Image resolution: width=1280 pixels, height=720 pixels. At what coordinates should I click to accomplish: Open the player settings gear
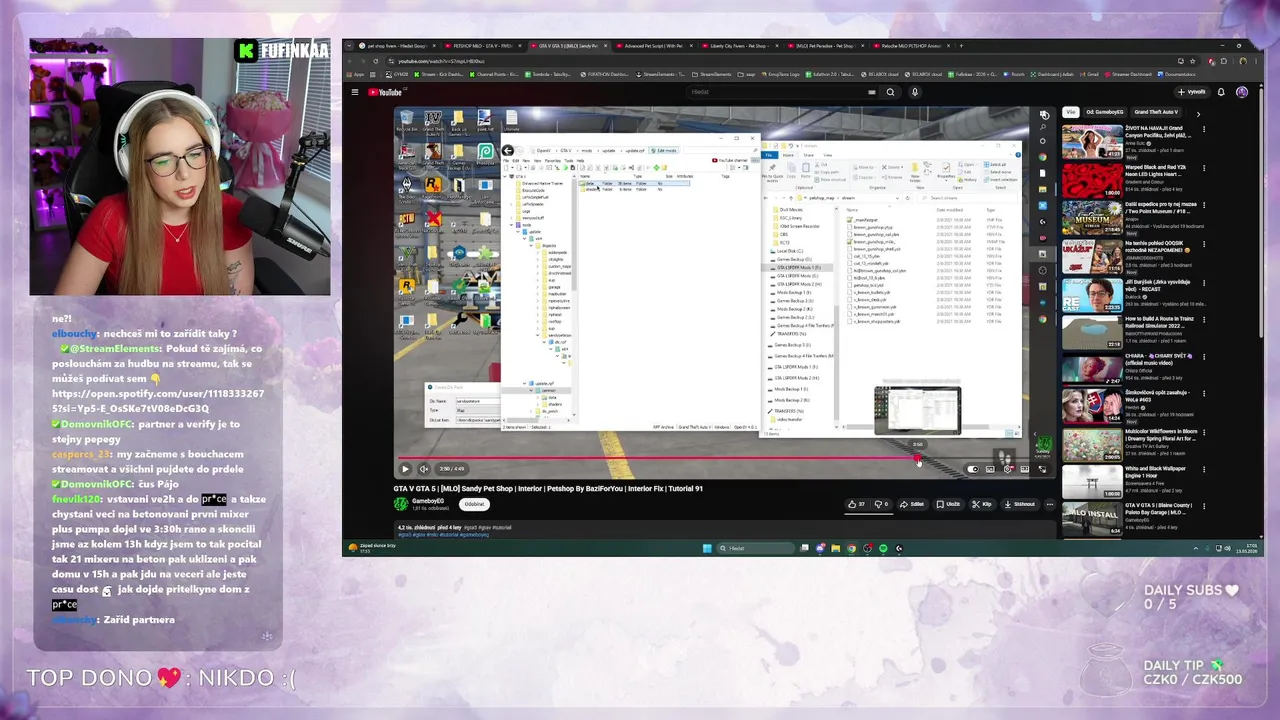pyautogui.click(x=1007, y=469)
